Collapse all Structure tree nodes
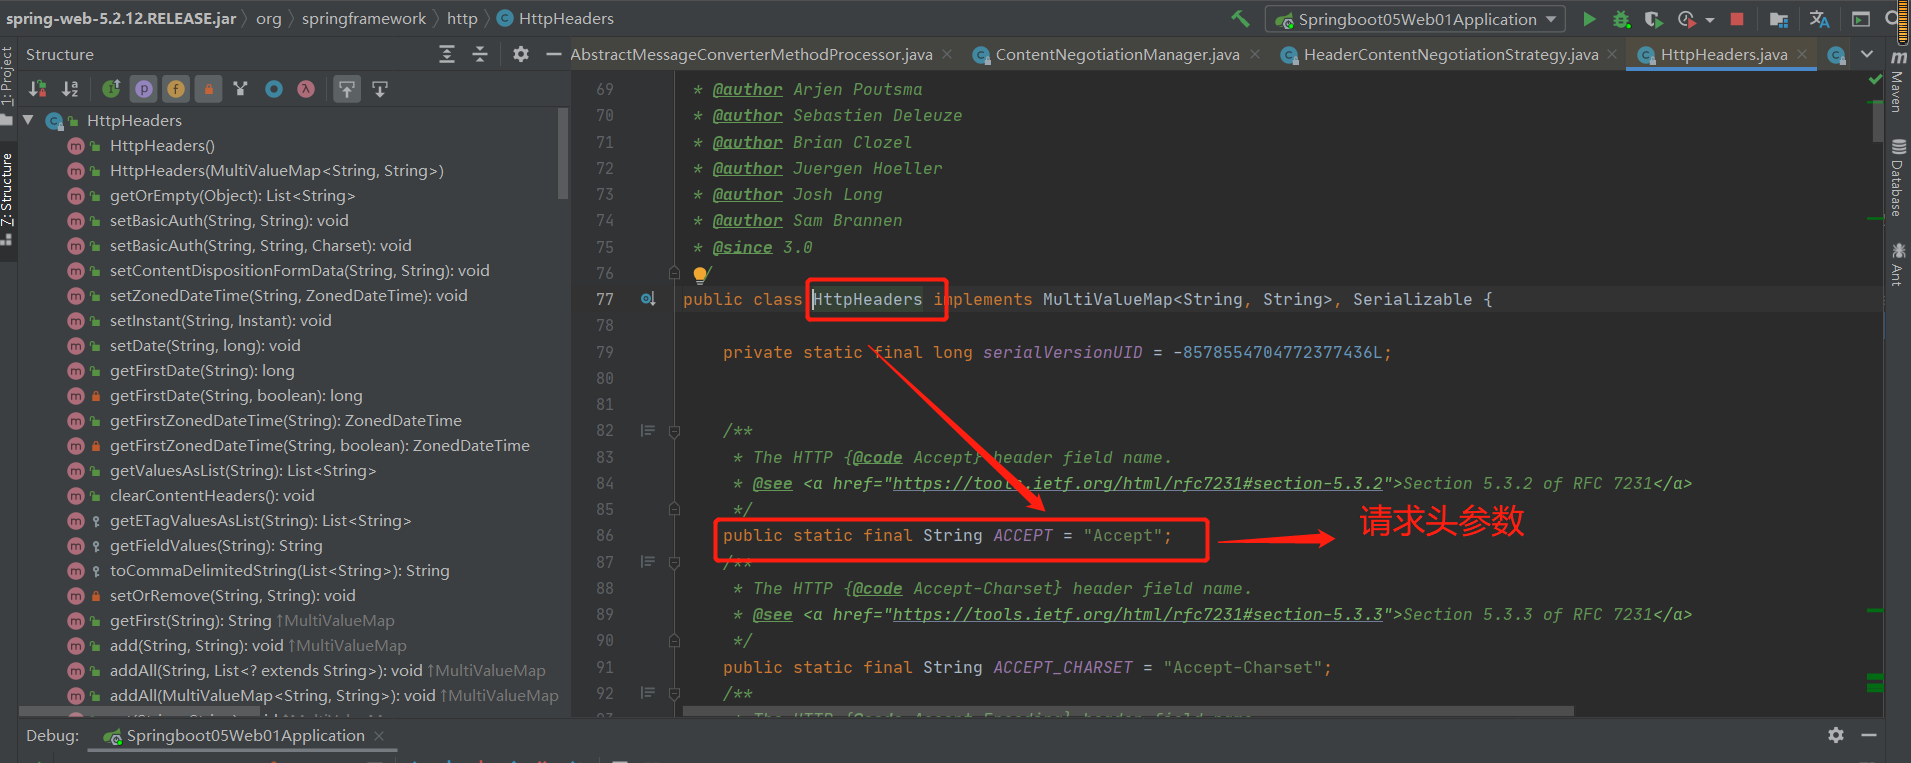Image resolution: width=1911 pixels, height=763 pixels. (480, 54)
